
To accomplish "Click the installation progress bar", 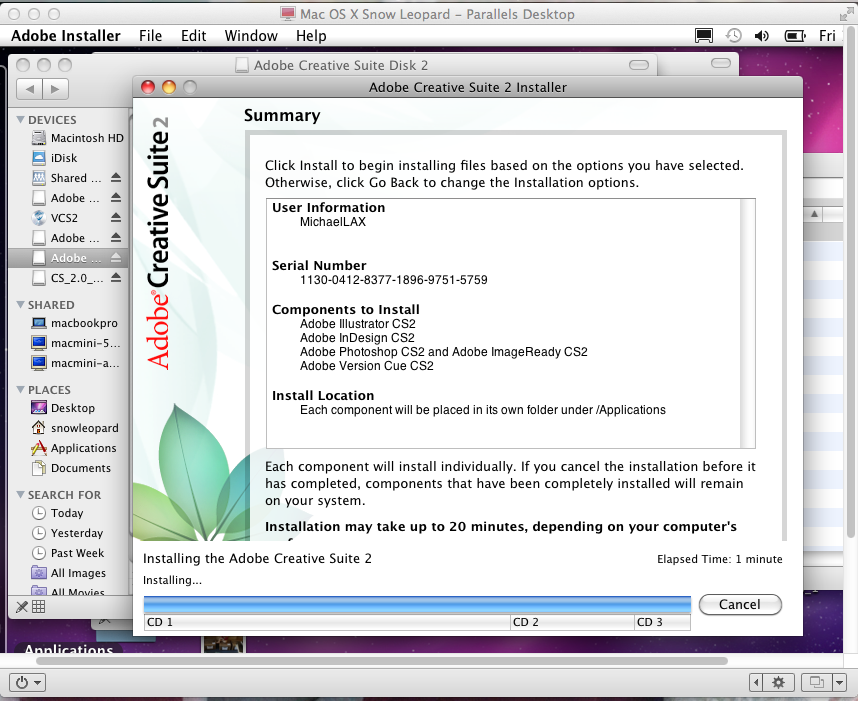I will pyautogui.click(x=417, y=604).
